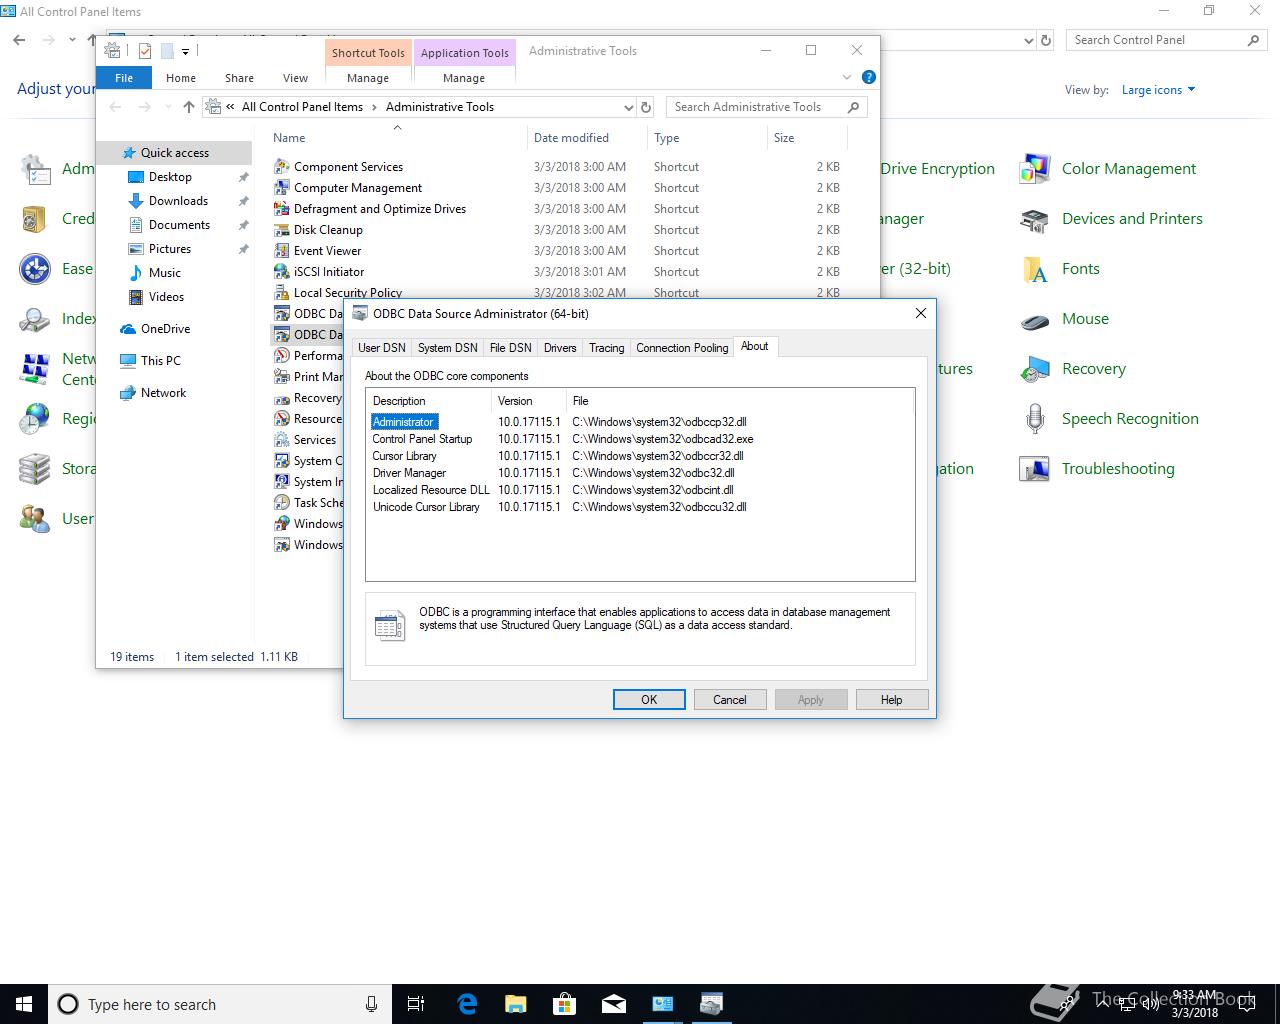This screenshot has height=1024, width=1280.
Task: Select the Driver Manager row
Action: coord(640,473)
